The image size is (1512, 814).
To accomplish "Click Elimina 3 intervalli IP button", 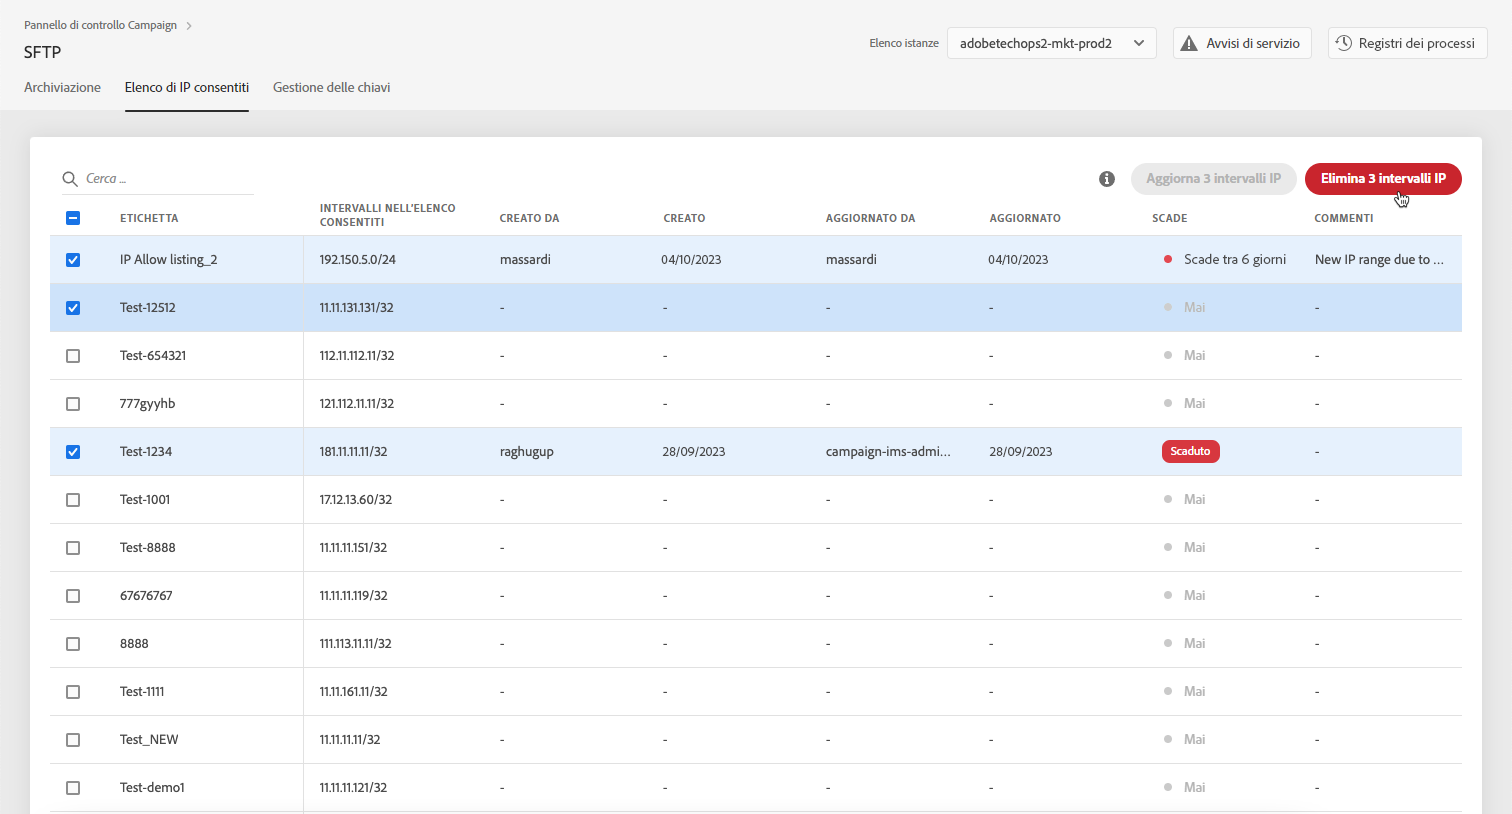I will click(1382, 179).
